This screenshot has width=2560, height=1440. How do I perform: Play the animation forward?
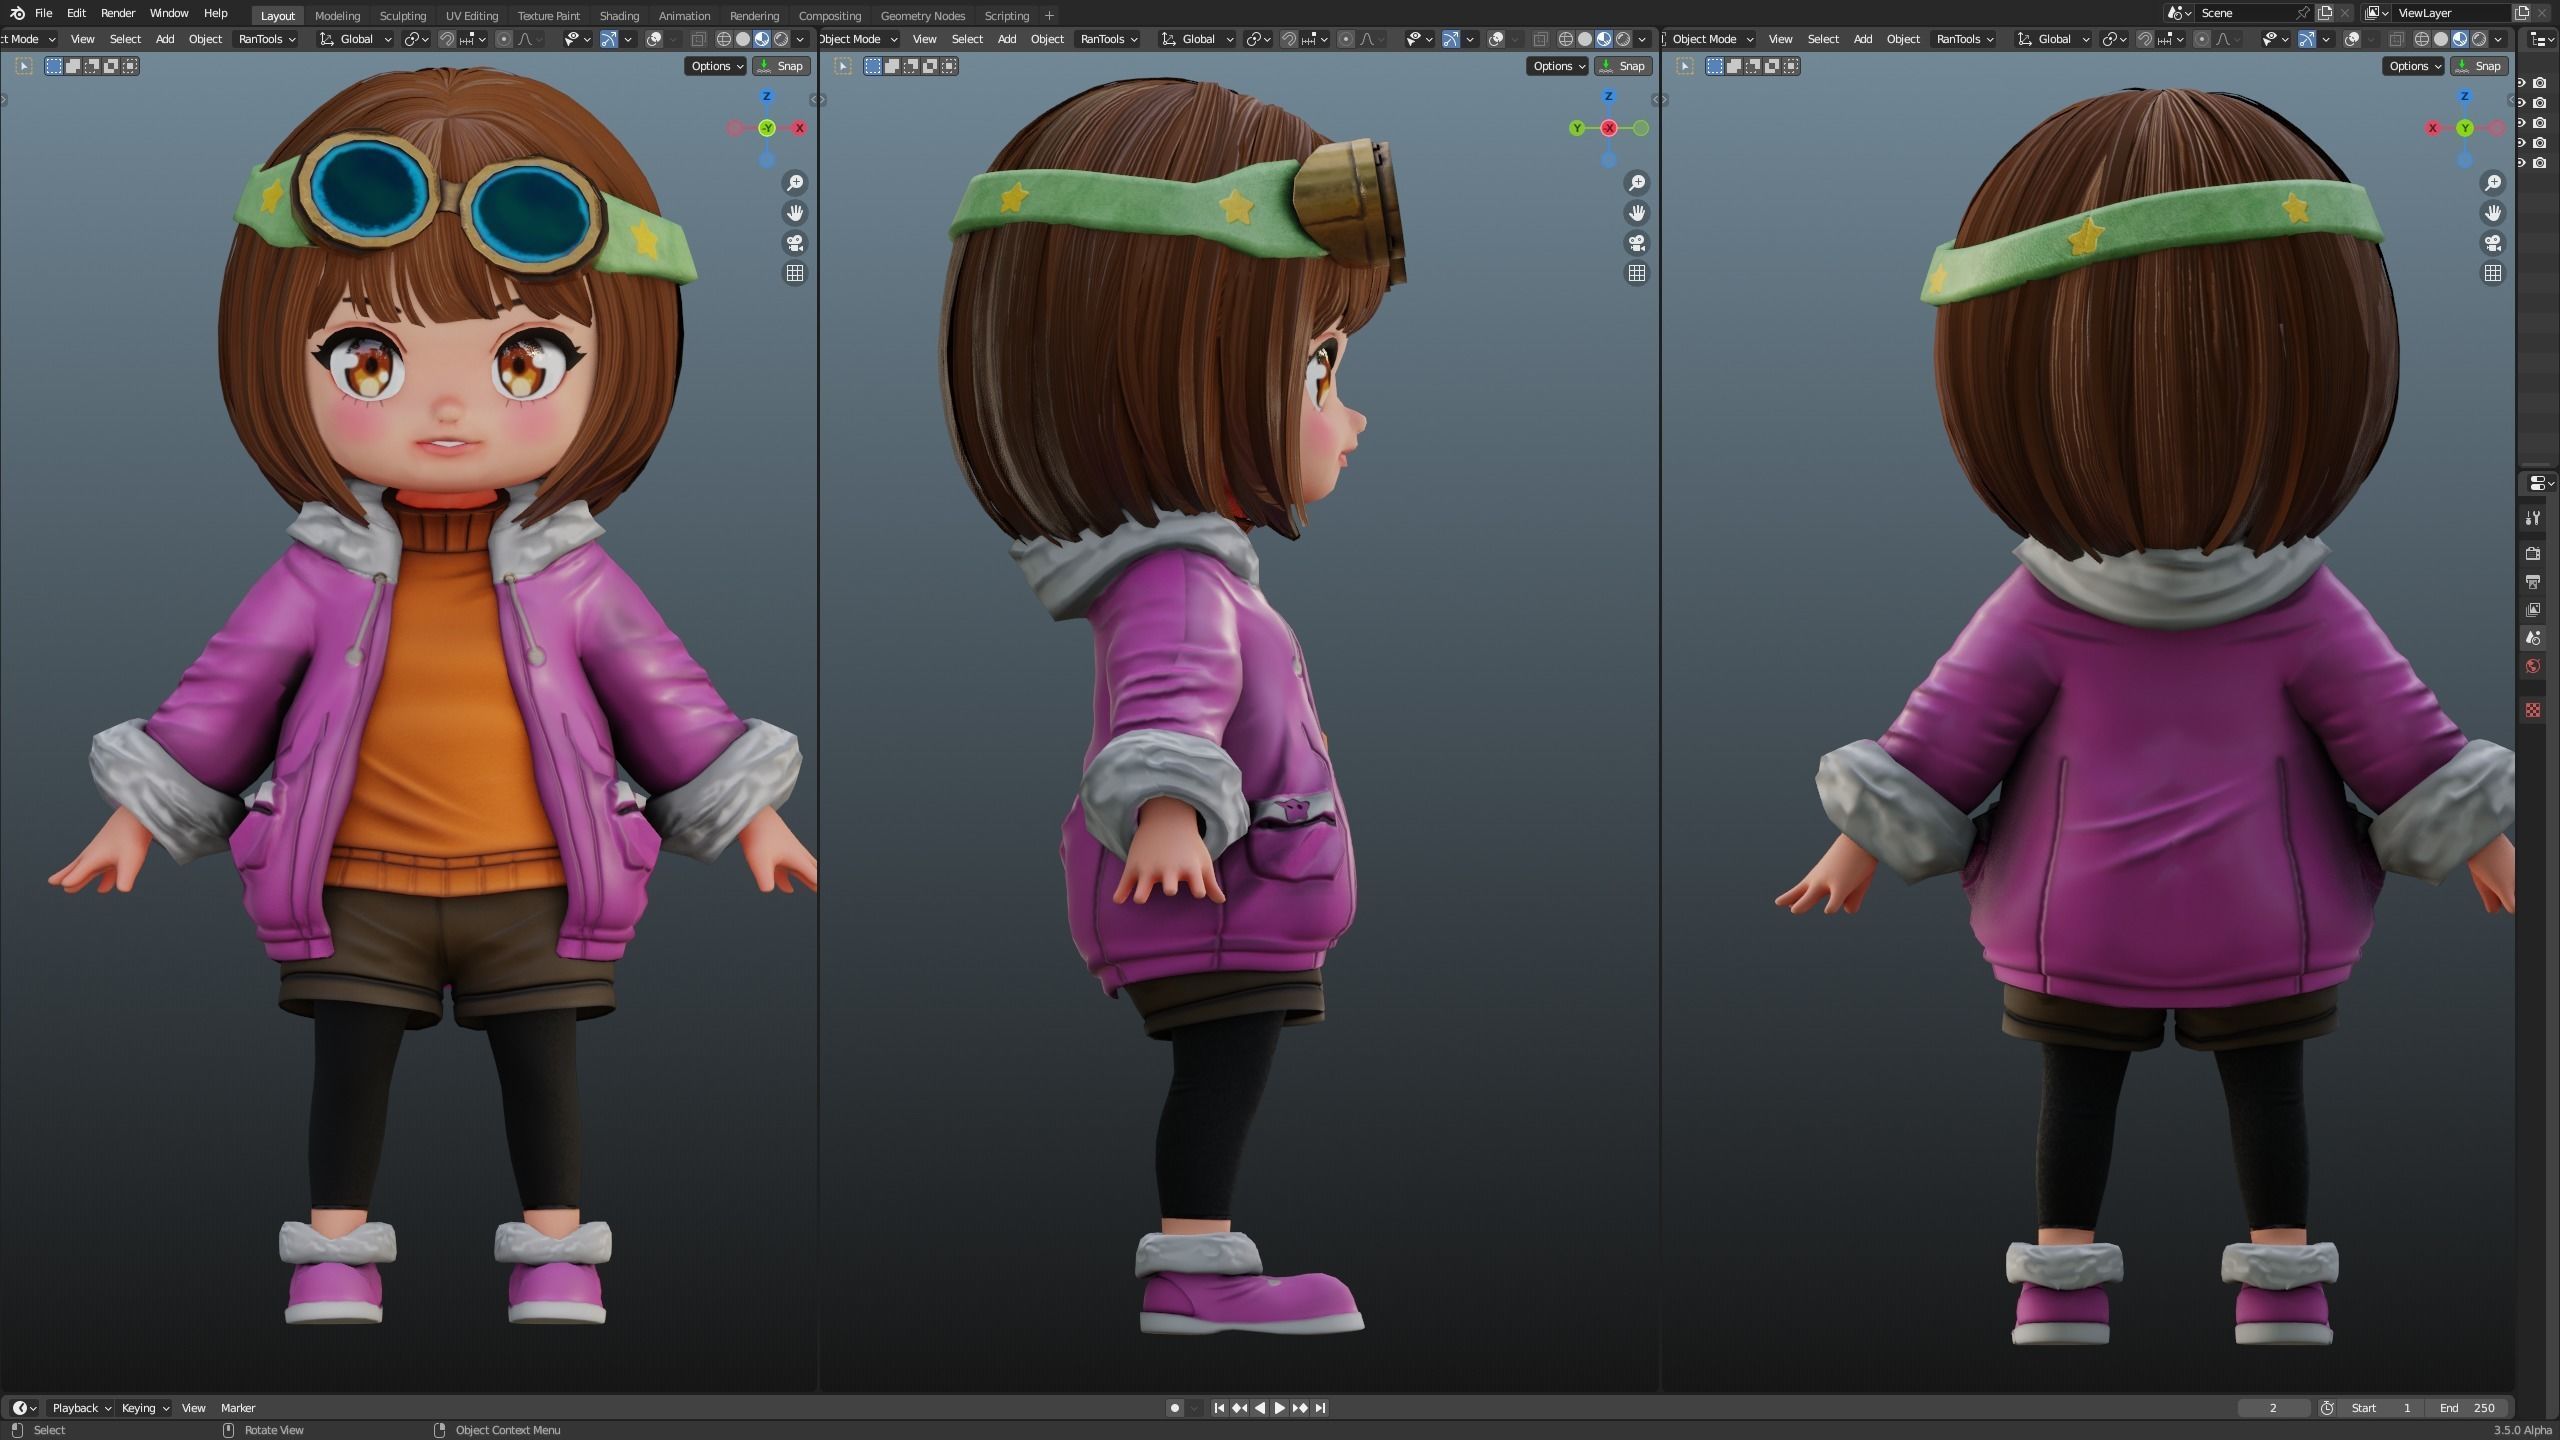tap(1279, 1408)
